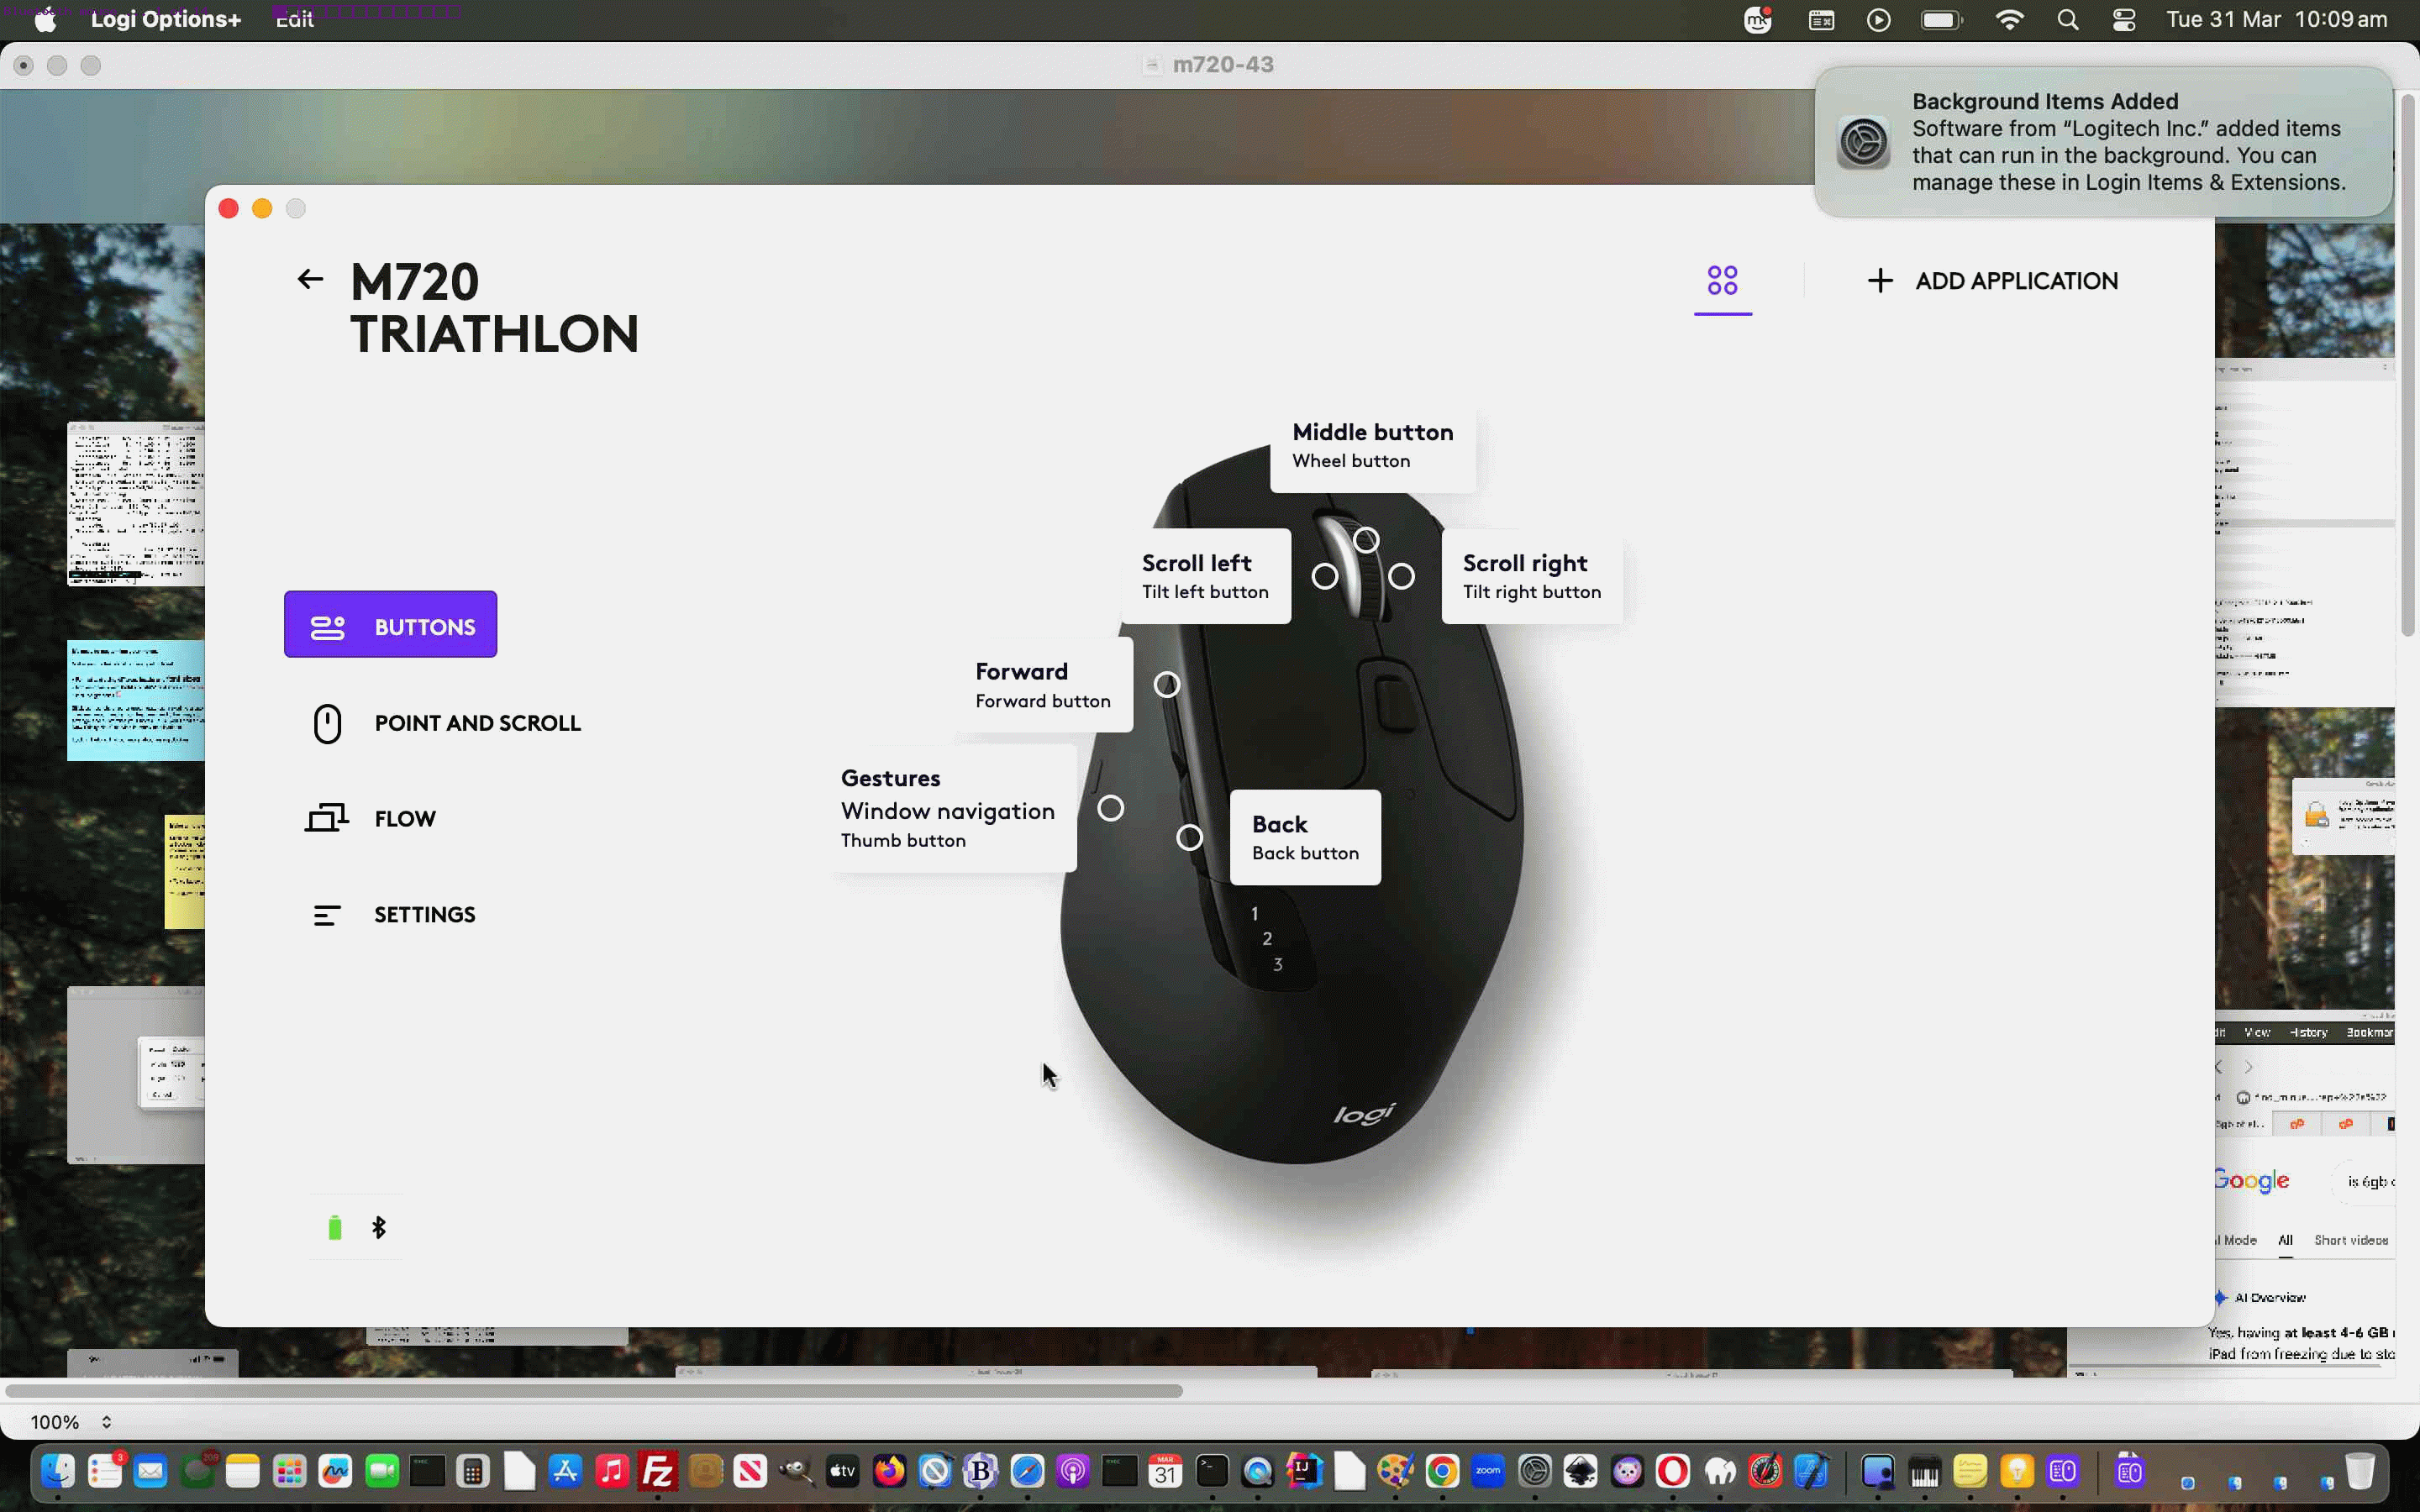Open the Settings section of Logi Options+
The image size is (2420, 1512).
425,913
